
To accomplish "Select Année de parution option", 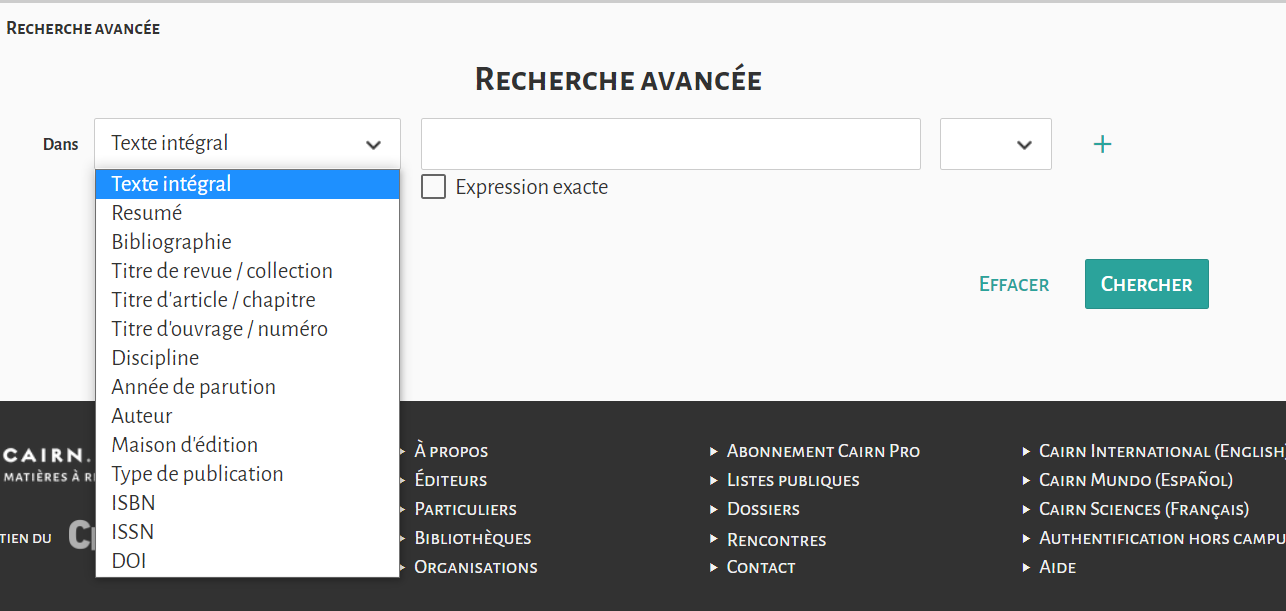I will tap(193, 387).
